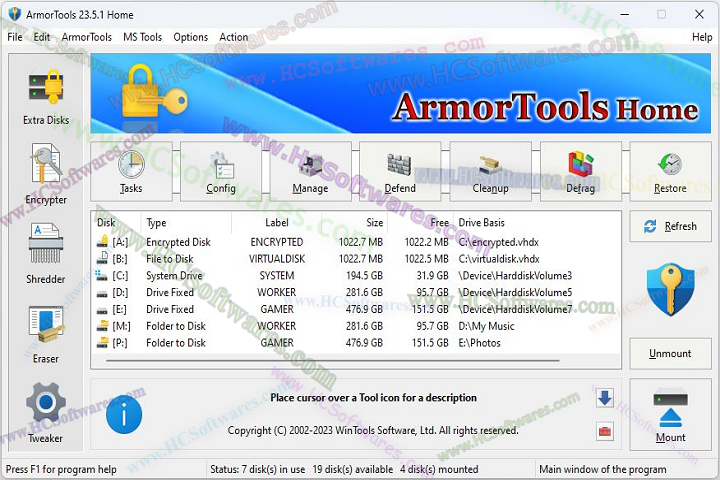Click 'Press F1 for program help' text
The width and height of the screenshot is (720, 480).
point(61,469)
